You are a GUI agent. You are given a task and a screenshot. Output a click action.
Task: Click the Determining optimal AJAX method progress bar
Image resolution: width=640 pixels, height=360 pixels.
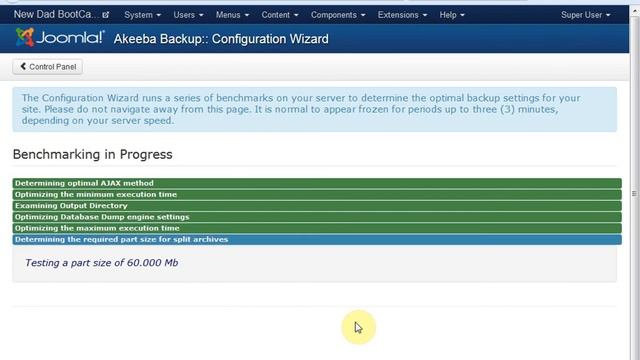click(x=317, y=183)
